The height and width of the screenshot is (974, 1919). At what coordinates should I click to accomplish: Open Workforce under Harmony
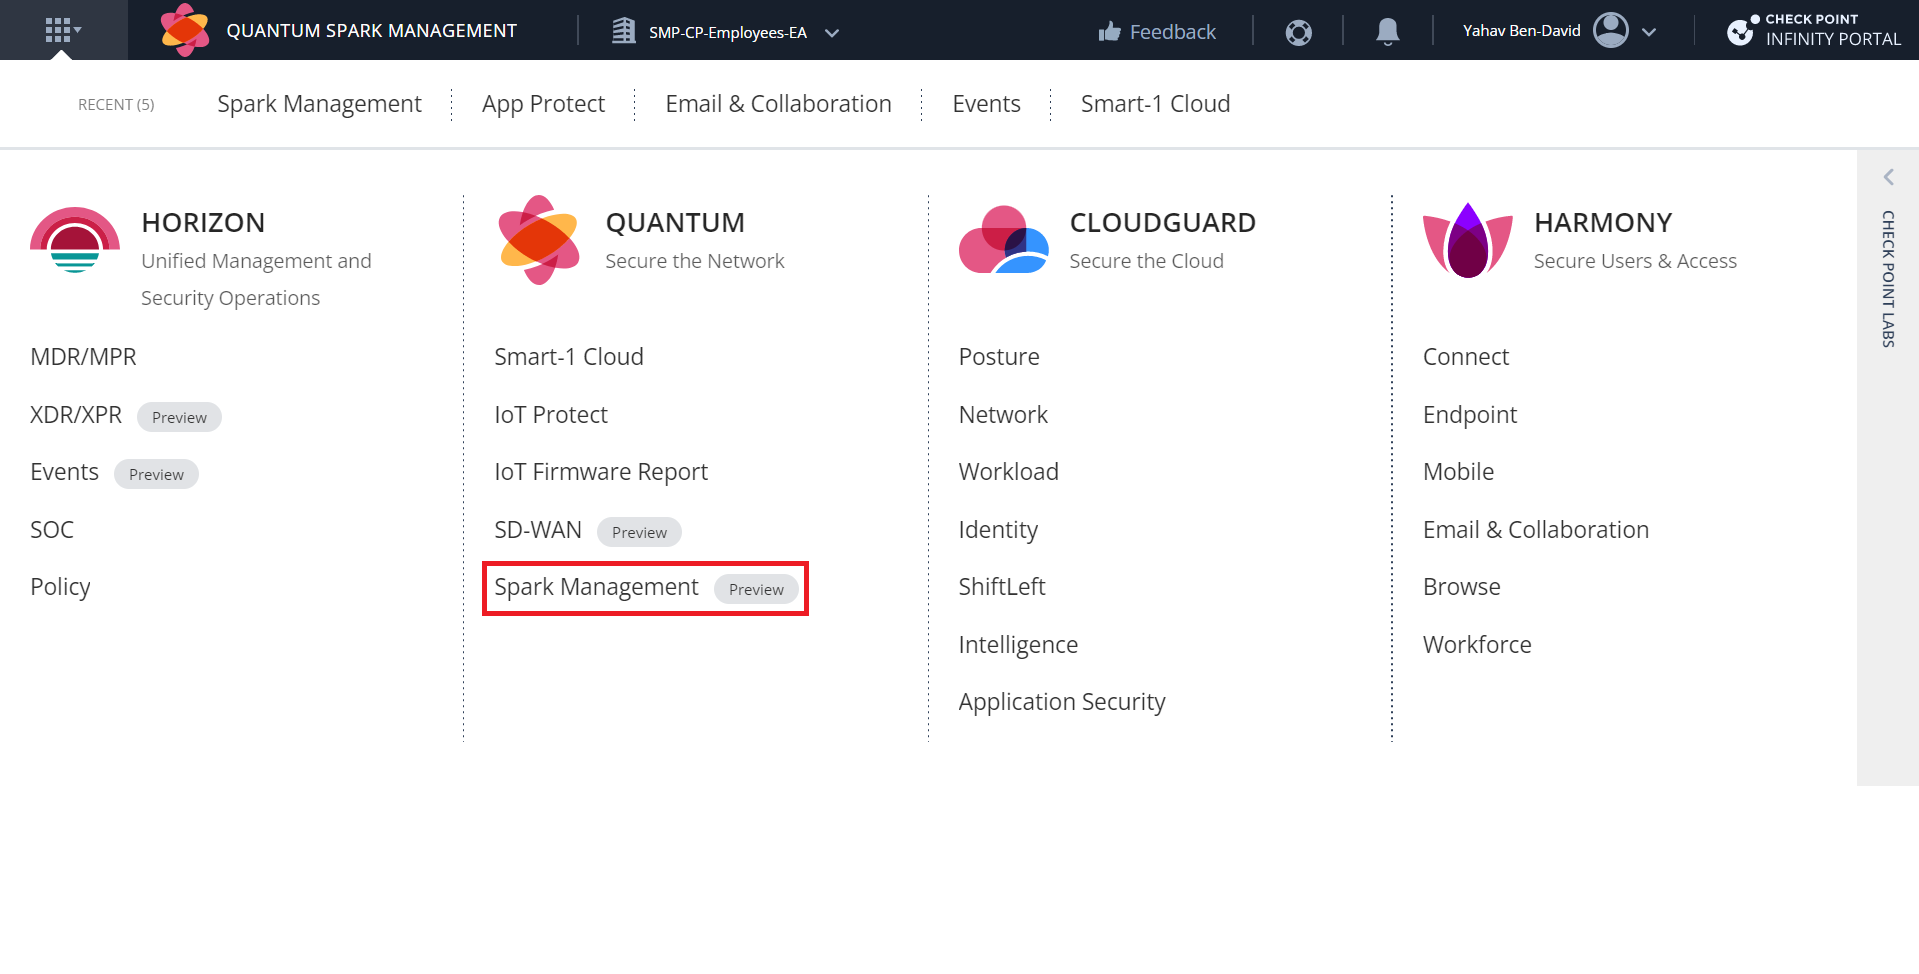pos(1477,645)
